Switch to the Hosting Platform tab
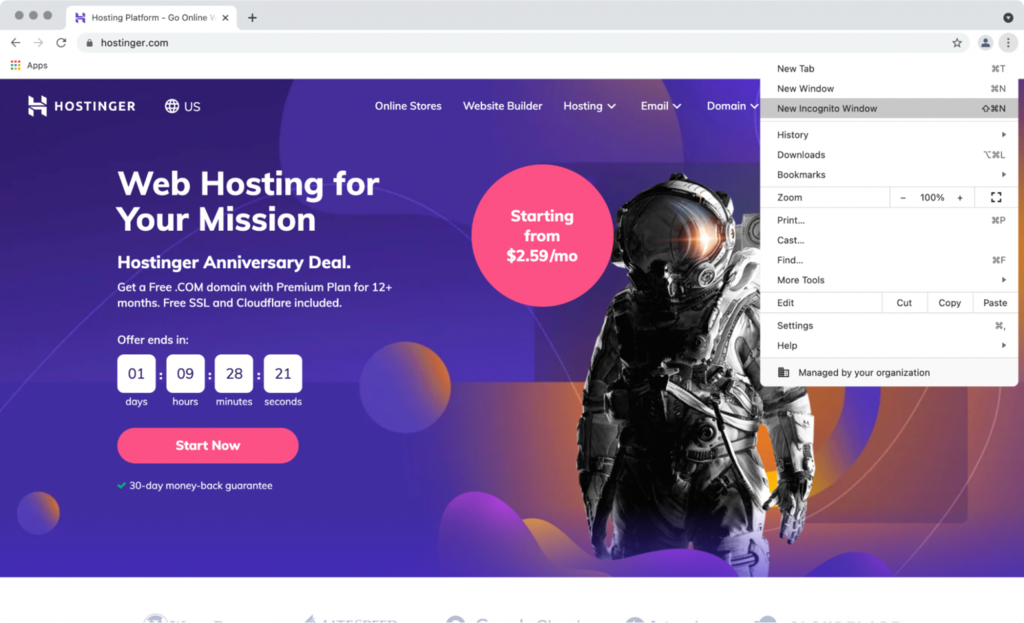The height and width of the screenshot is (623, 1024). coord(150,16)
